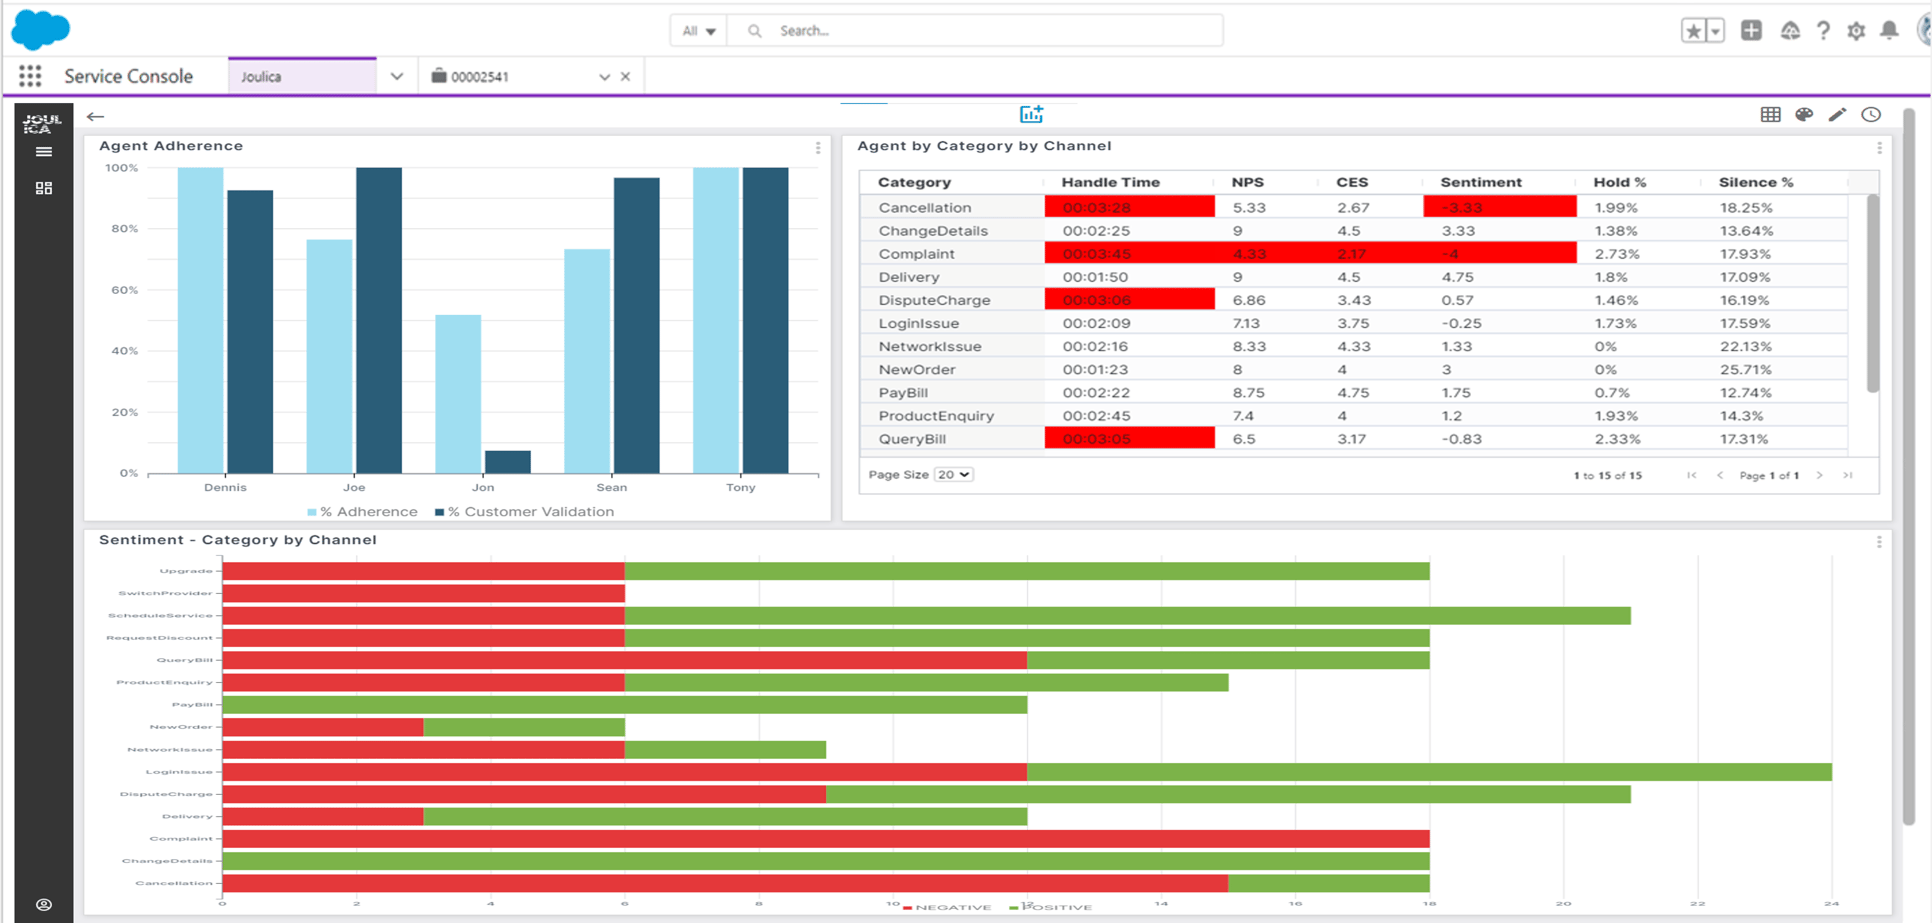This screenshot has height=923, width=1932.
Task: Open Sentiment widget options menu
Action: tap(1879, 541)
